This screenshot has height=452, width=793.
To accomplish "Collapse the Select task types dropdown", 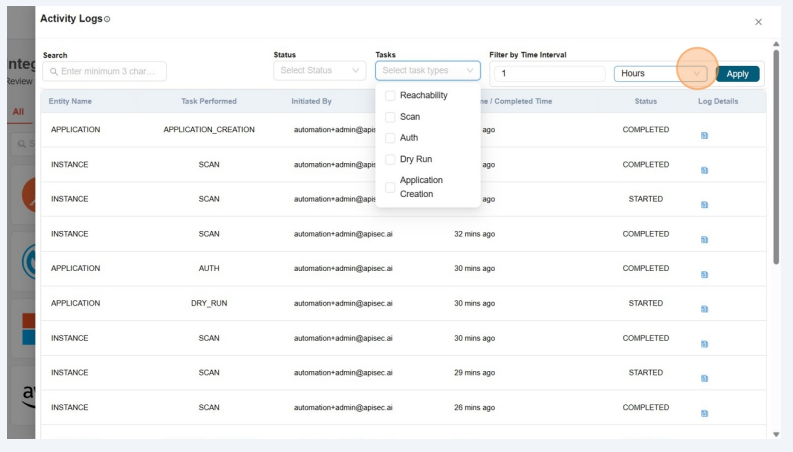I will [x=428, y=70].
